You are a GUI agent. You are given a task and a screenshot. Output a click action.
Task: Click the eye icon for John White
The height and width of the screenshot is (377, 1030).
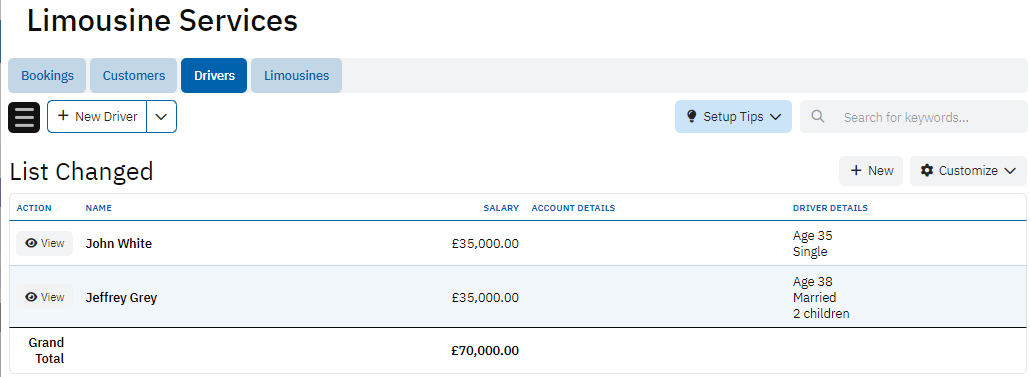31,244
